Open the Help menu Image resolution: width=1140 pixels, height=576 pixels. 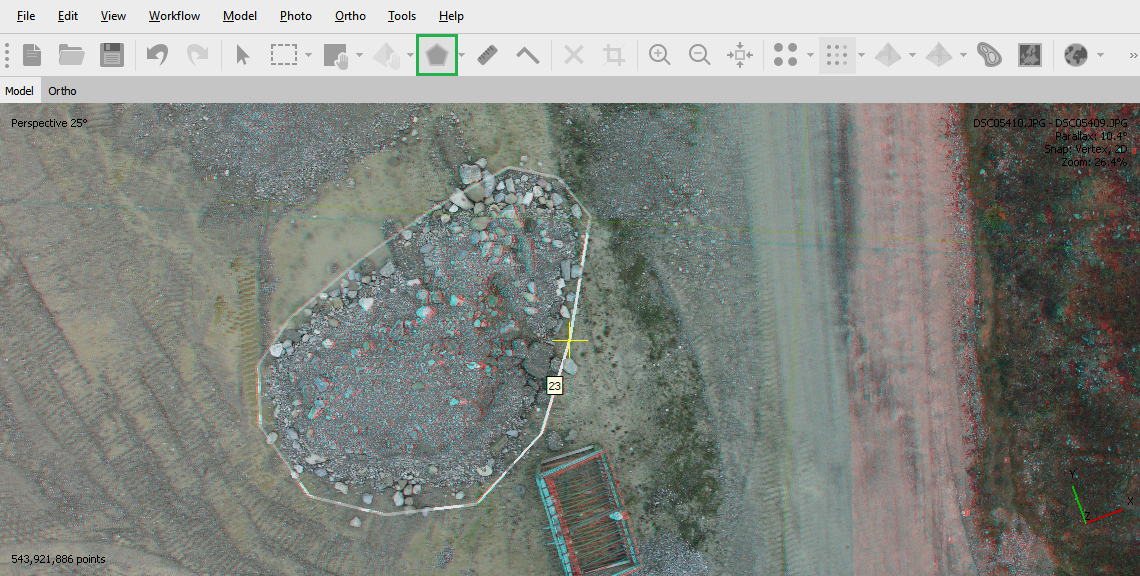click(x=451, y=16)
